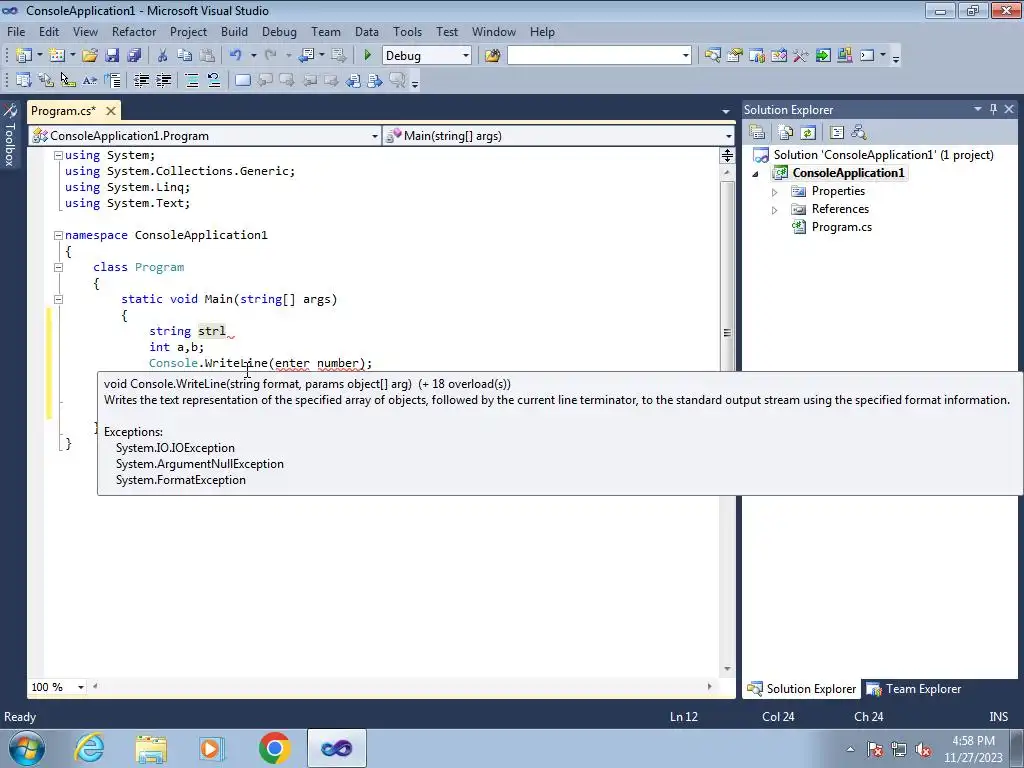Switch to the Team Explorer tab
This screenshot has width=1024, height=768.
pos(914,689)
